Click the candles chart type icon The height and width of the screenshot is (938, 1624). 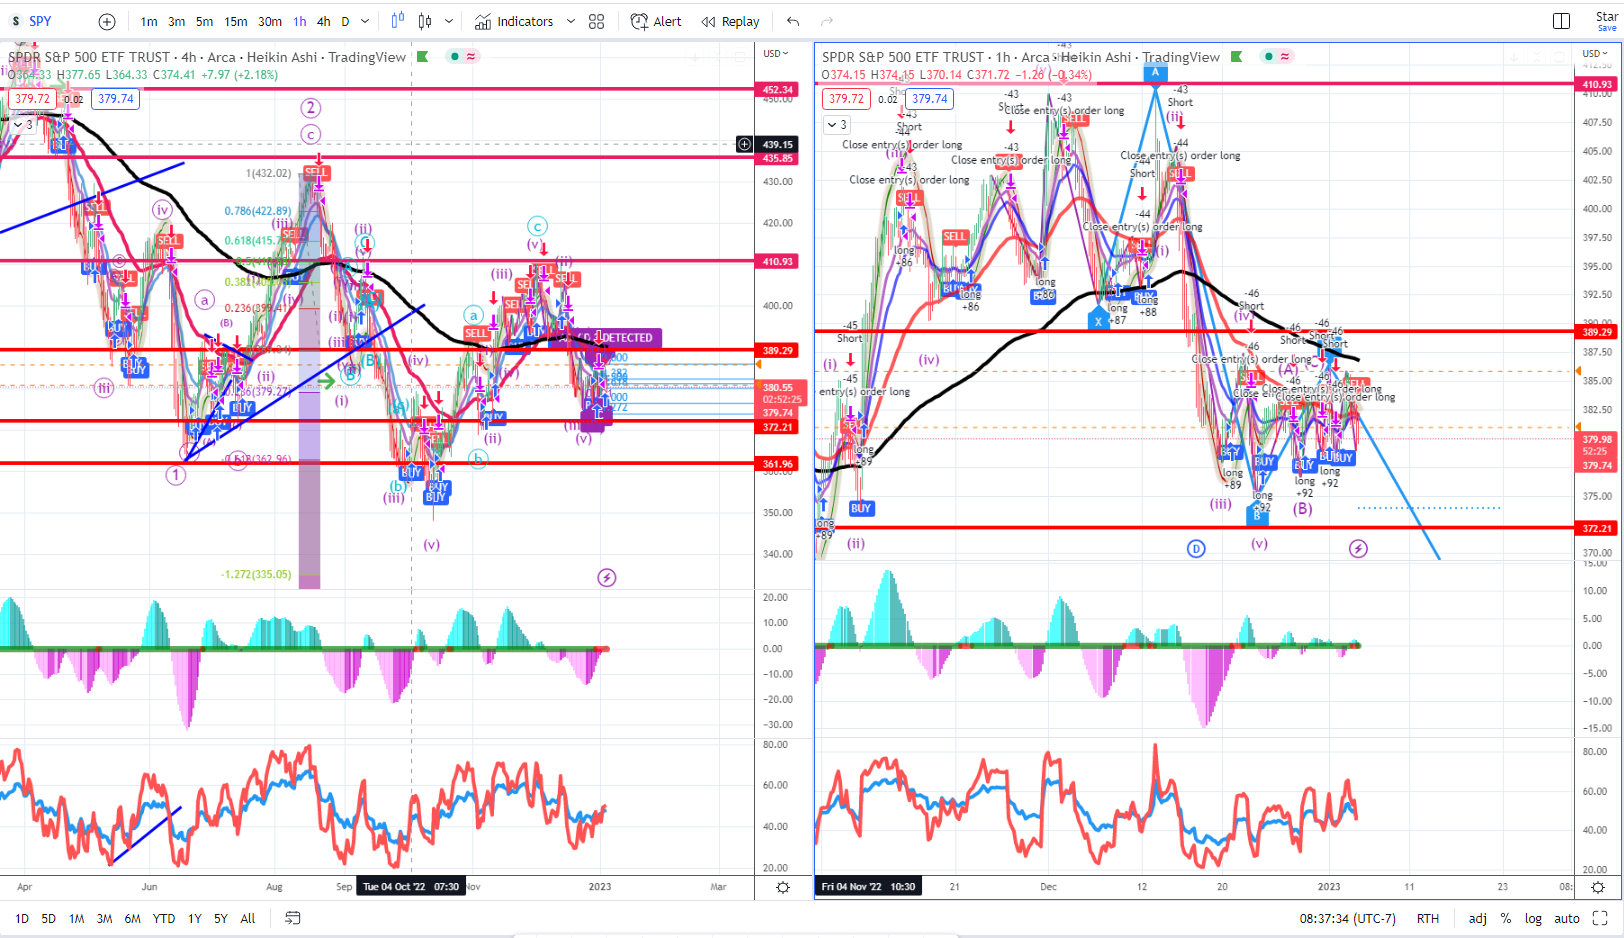[425, 21]
